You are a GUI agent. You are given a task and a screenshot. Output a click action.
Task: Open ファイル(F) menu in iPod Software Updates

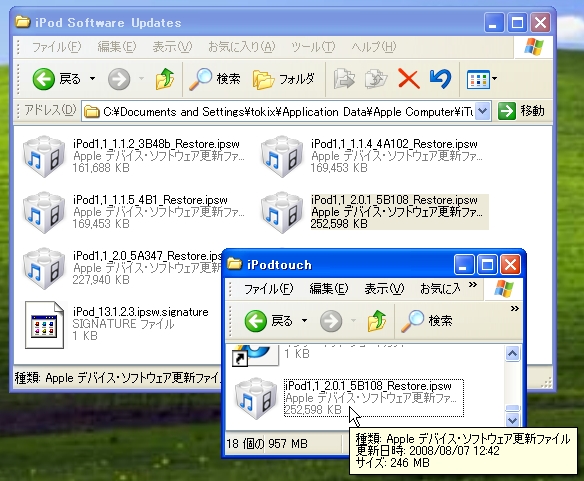(x=56, y=47)
